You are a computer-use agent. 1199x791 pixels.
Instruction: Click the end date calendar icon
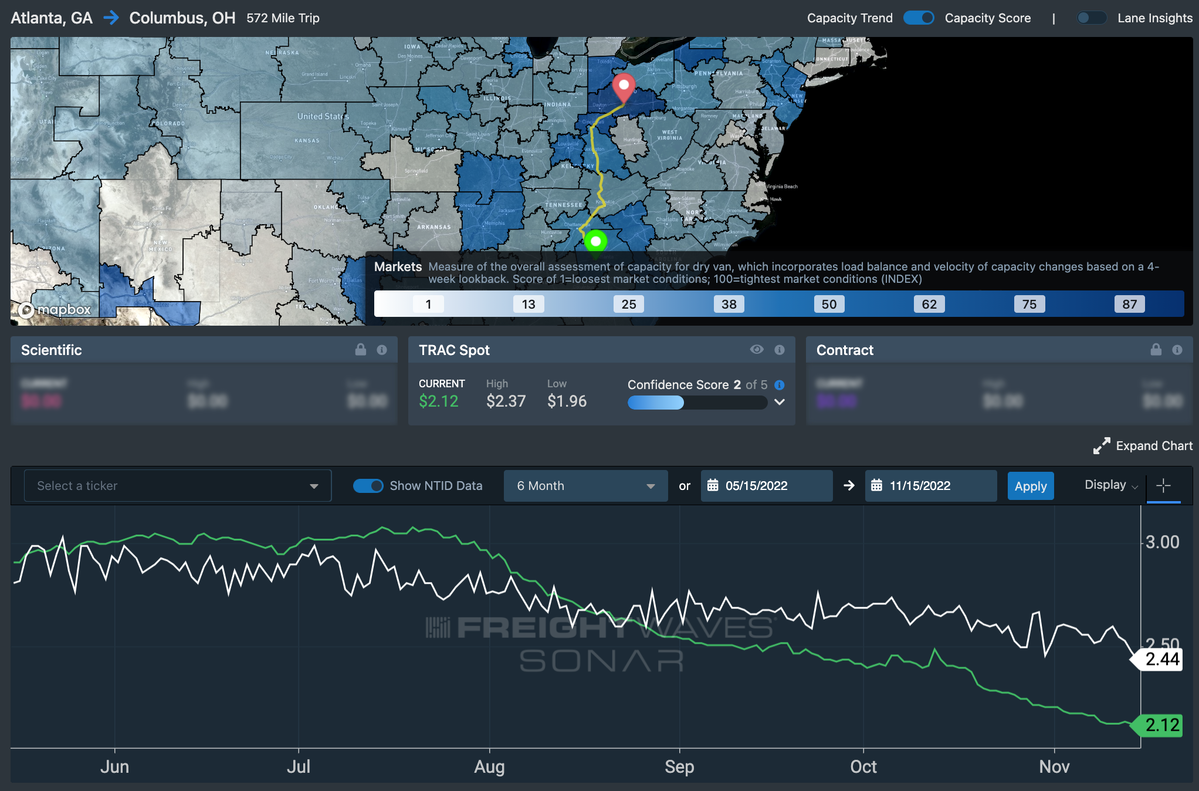(876, 486)
